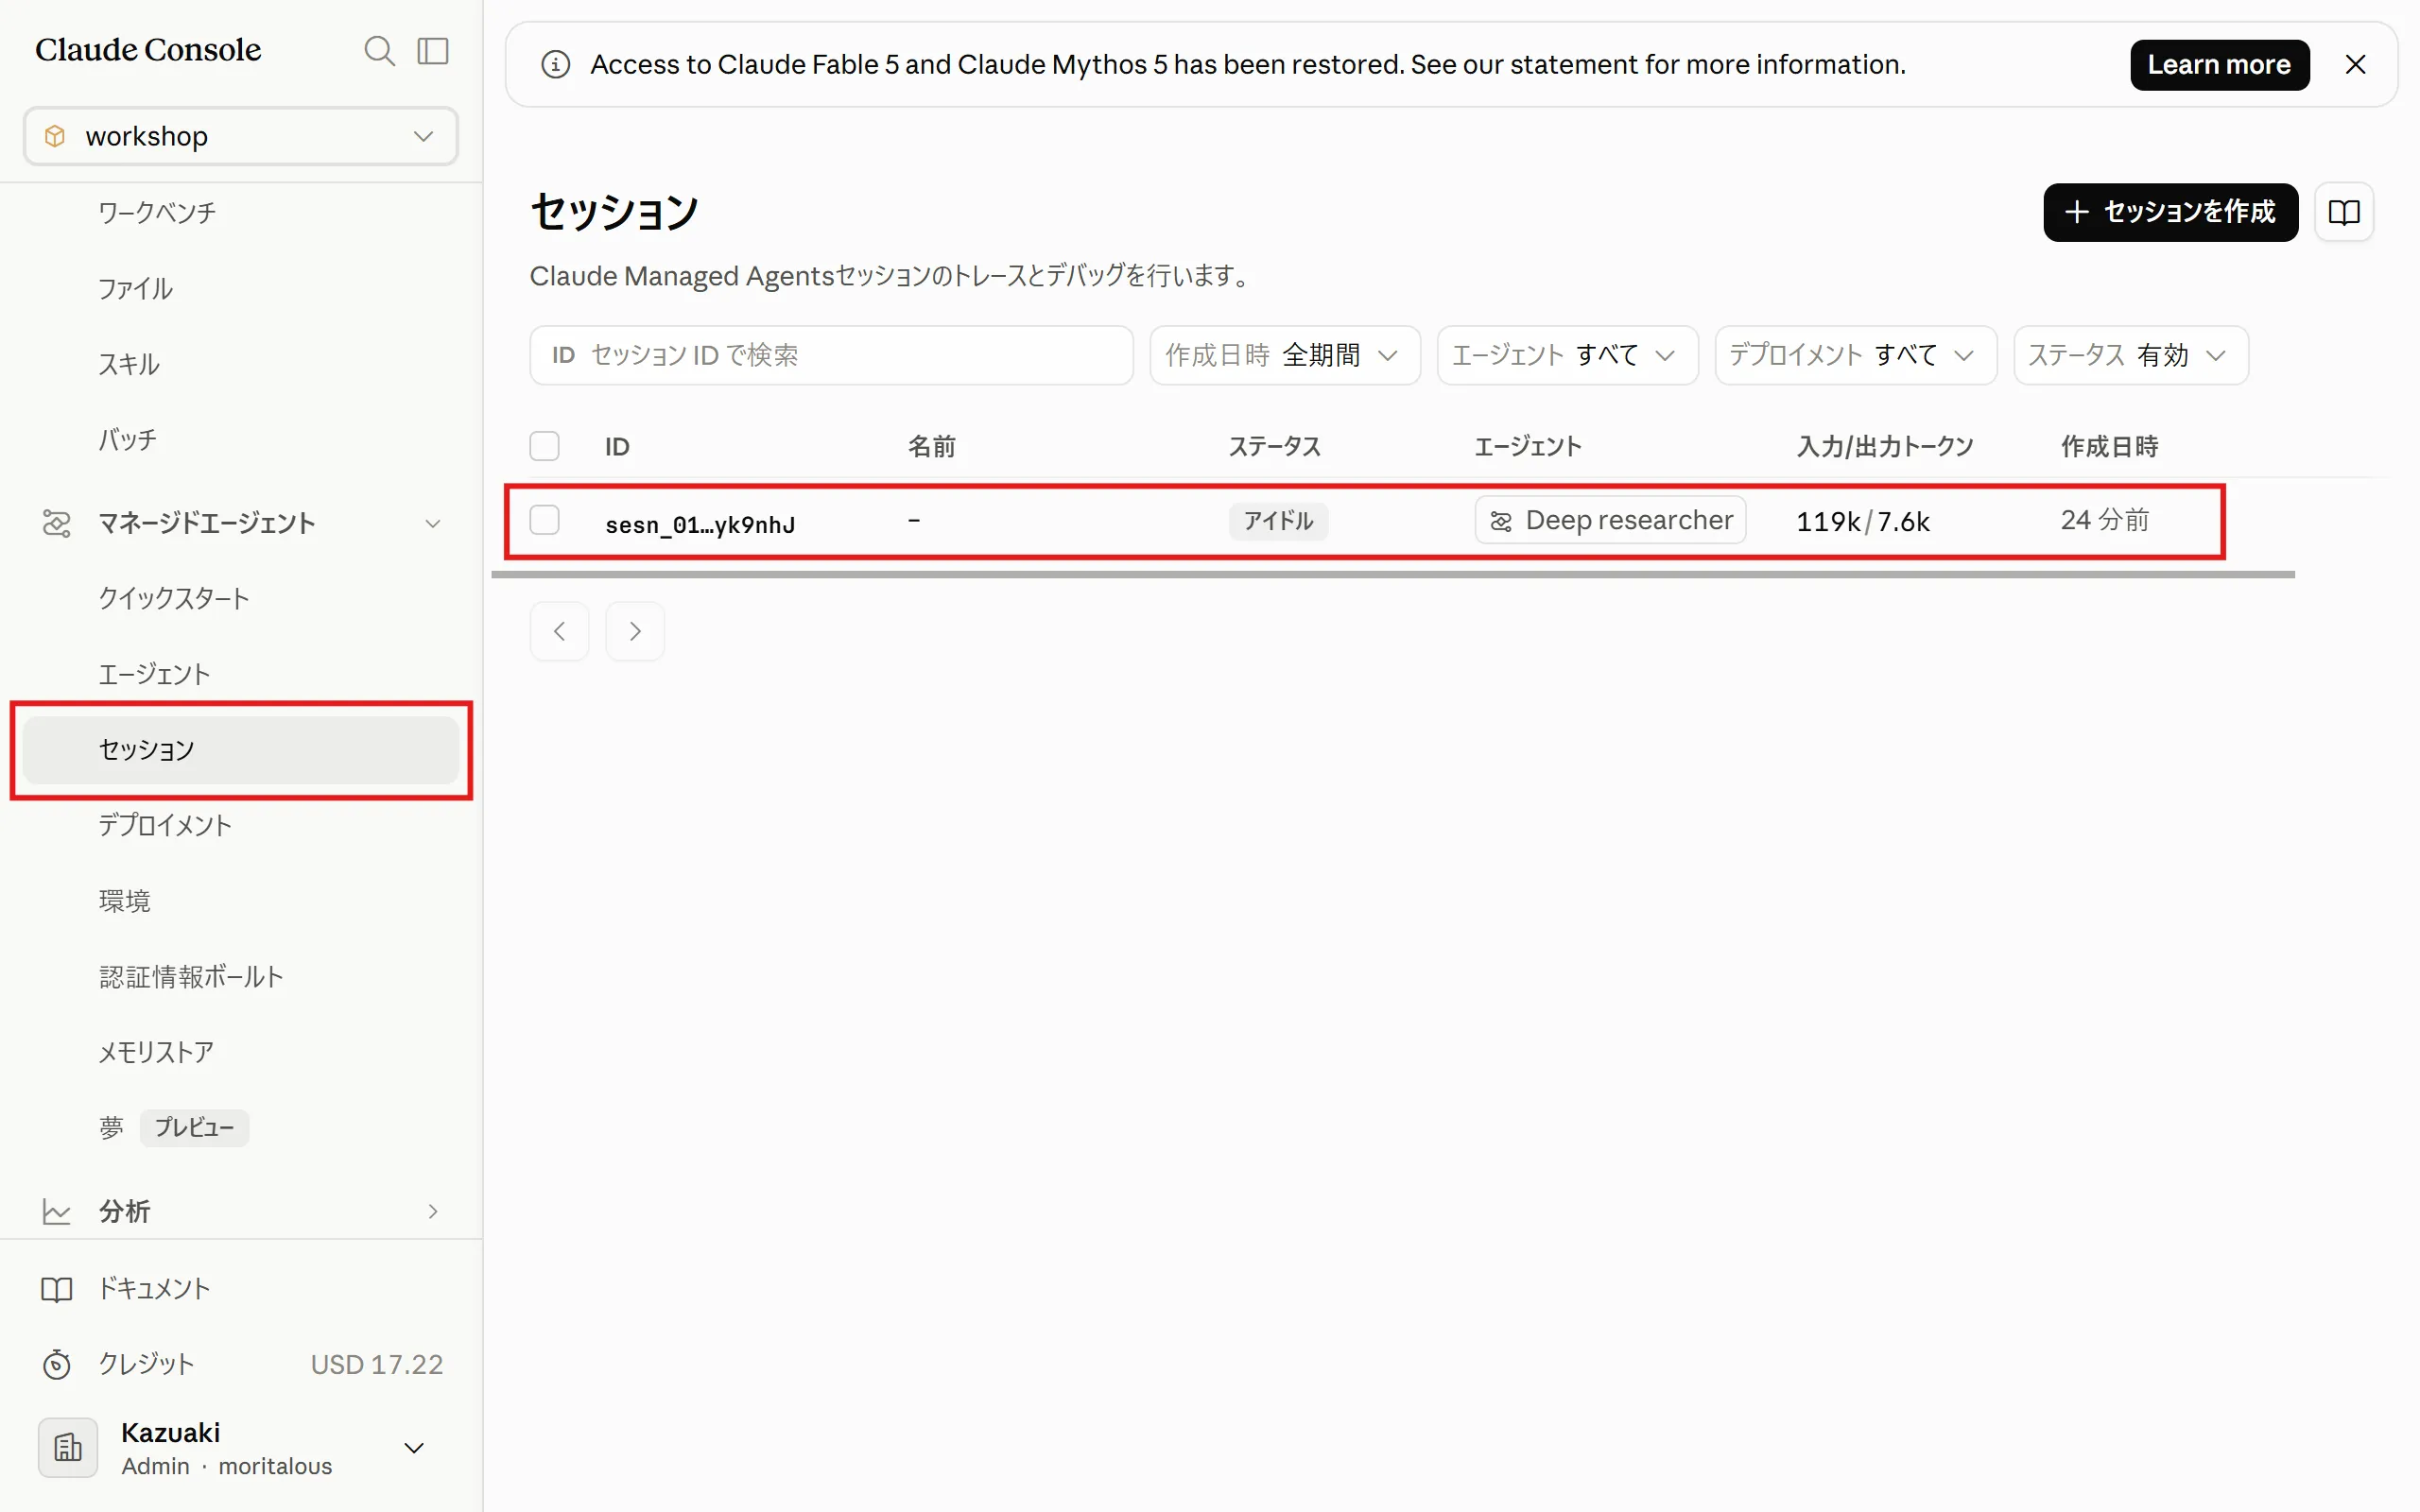Screen dimensions: 2420x1512
Task: Collapse sidebar with the panel toggle icon
Action: click(x=433, y=51)
